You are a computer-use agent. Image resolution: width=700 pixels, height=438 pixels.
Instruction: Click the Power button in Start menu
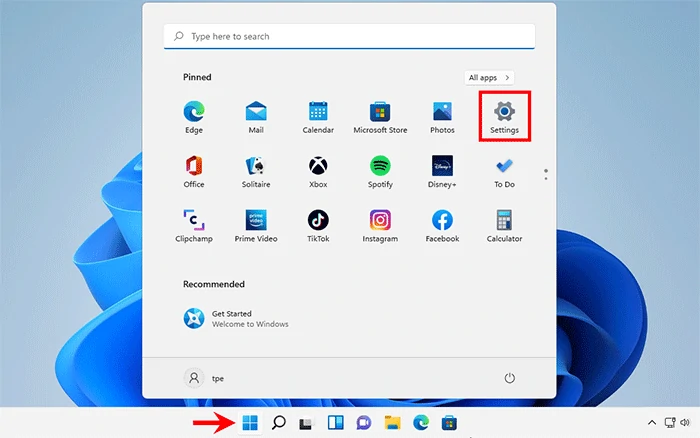509,378
